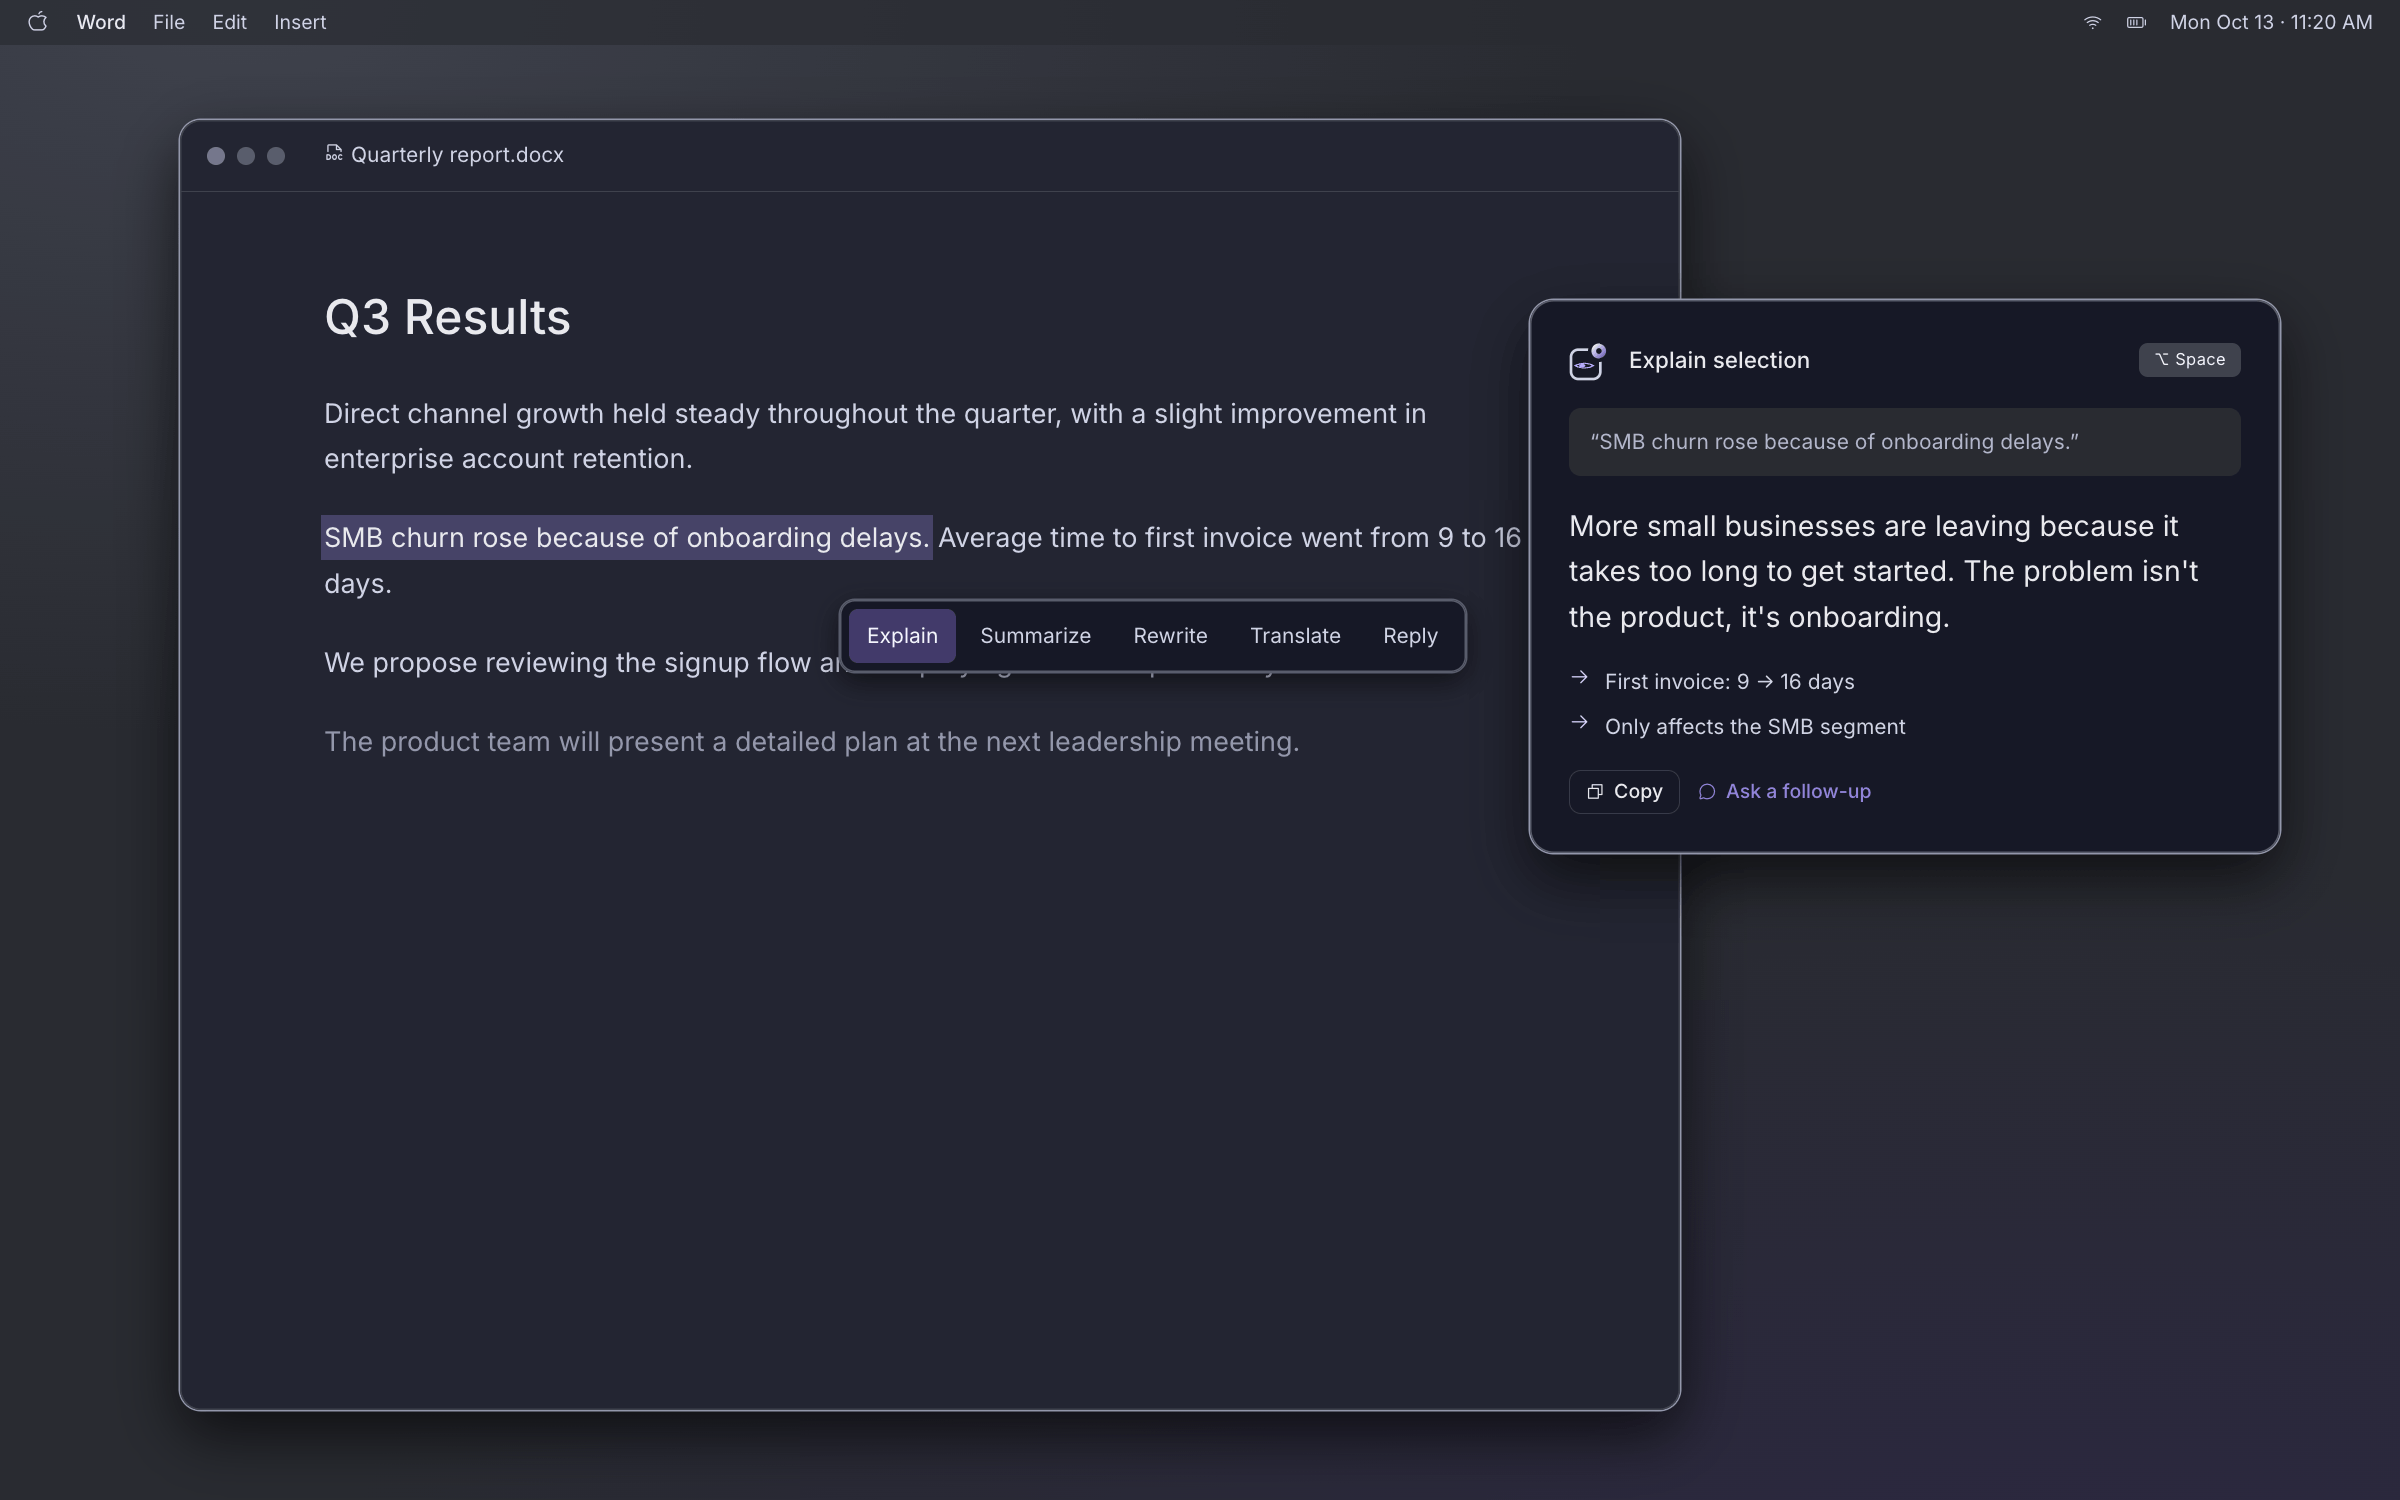Click the copy icon in Copy button
This screenshot has width=2400, height=1500.
[1595, 792]
